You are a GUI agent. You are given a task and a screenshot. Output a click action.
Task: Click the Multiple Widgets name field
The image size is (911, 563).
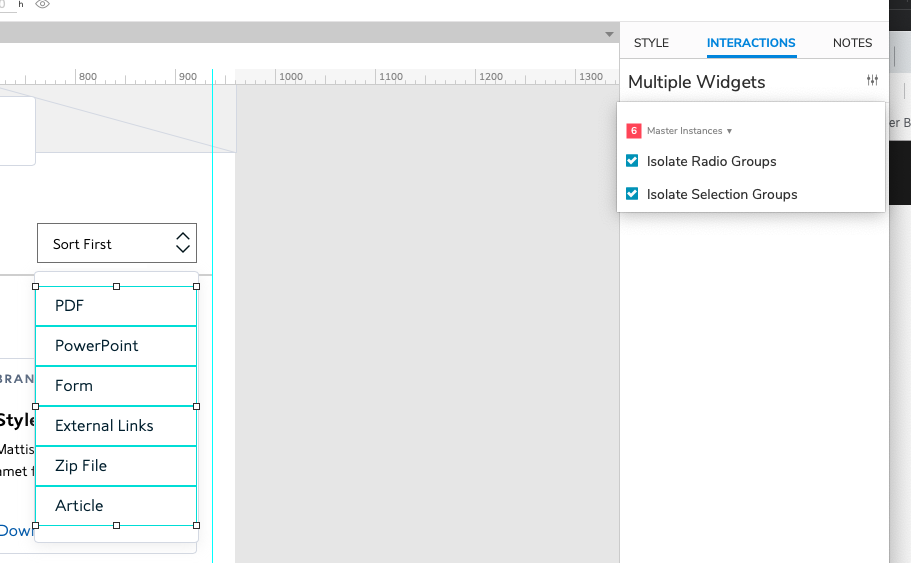(x=740, y=82)
